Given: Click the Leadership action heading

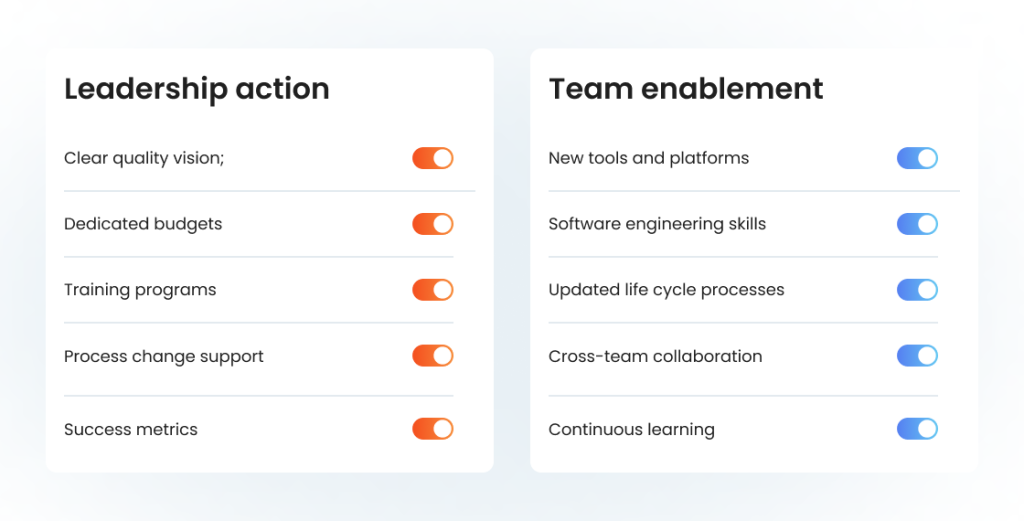Looking at the screenshot, I should tap(197, 89).
